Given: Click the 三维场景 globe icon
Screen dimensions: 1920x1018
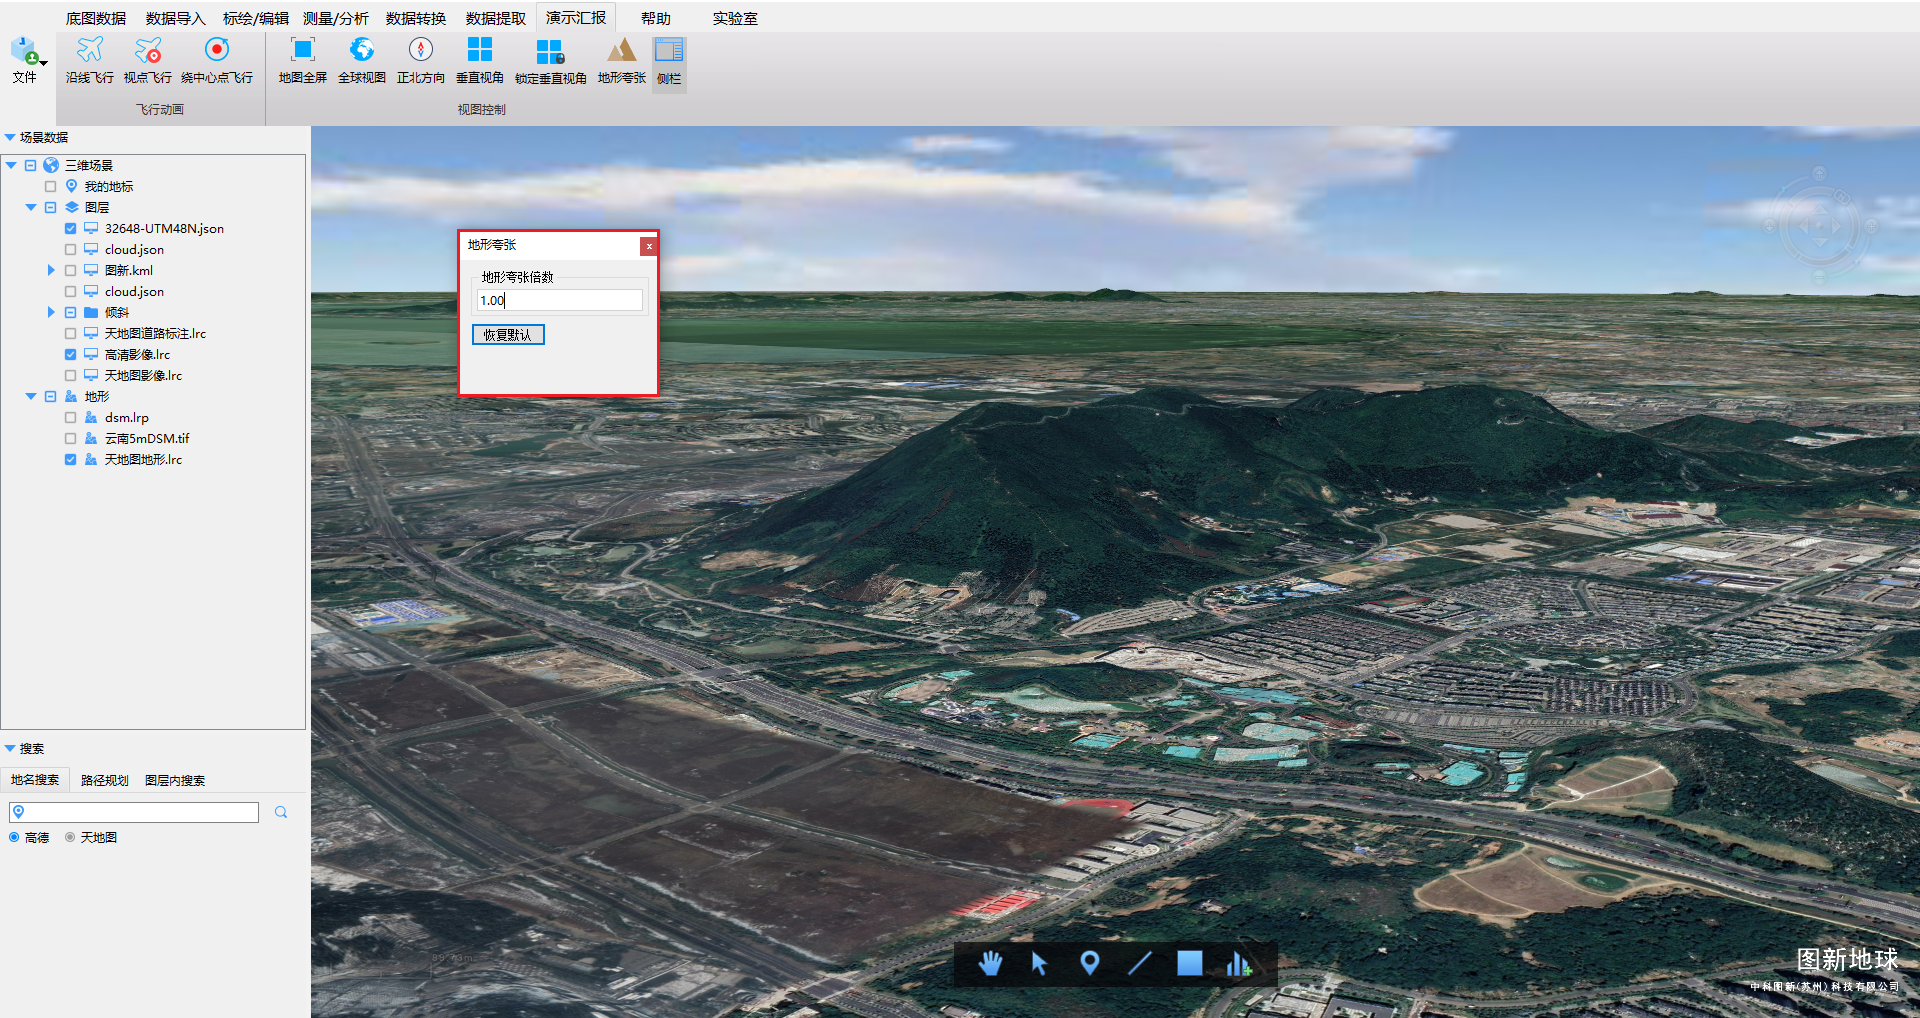Looking at the screenshot, I should pos(51,165).
